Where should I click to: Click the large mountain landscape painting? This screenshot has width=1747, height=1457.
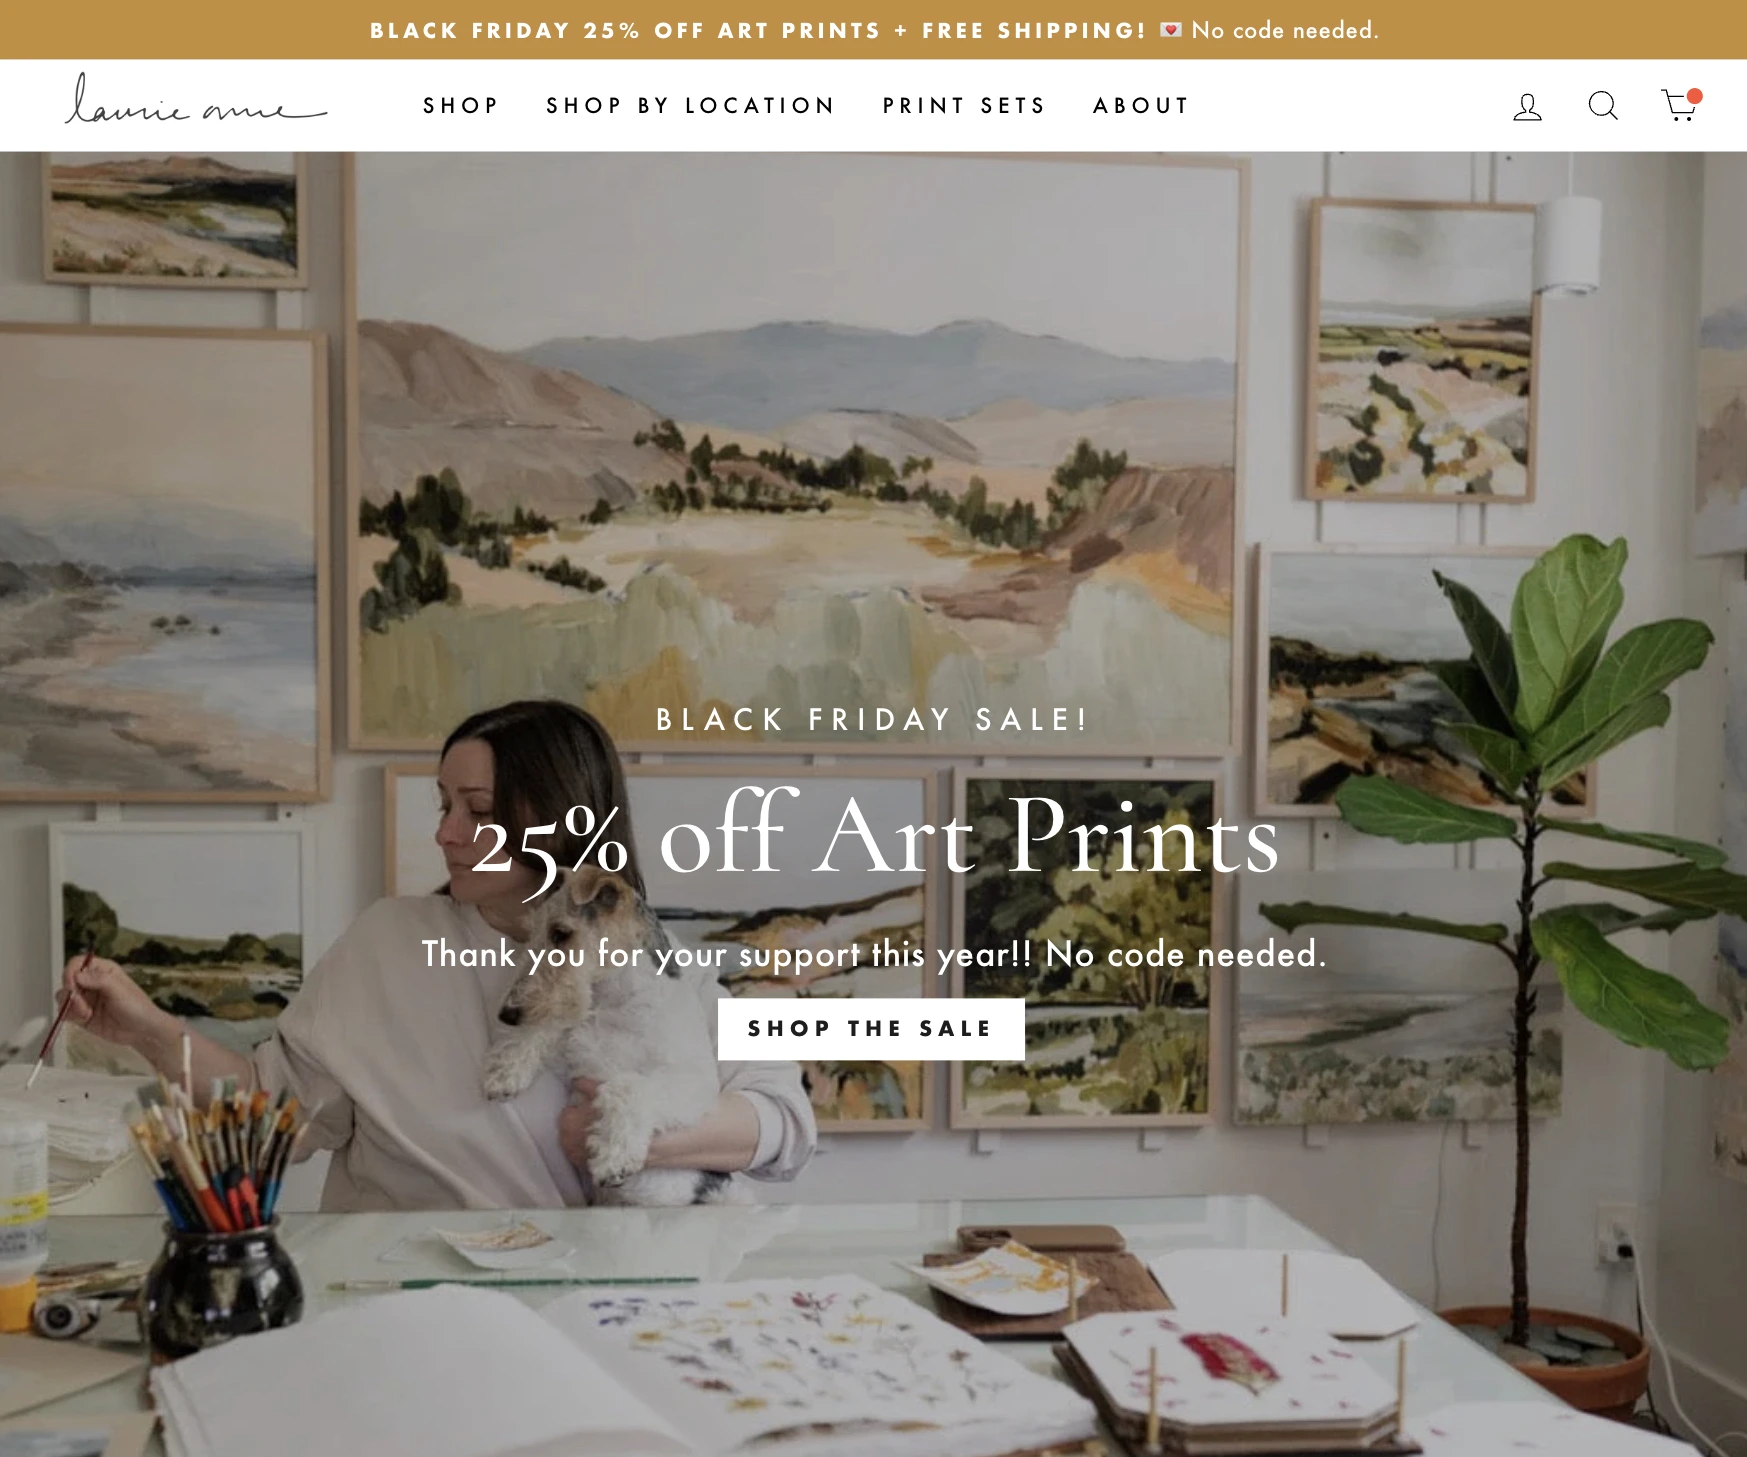795,450
